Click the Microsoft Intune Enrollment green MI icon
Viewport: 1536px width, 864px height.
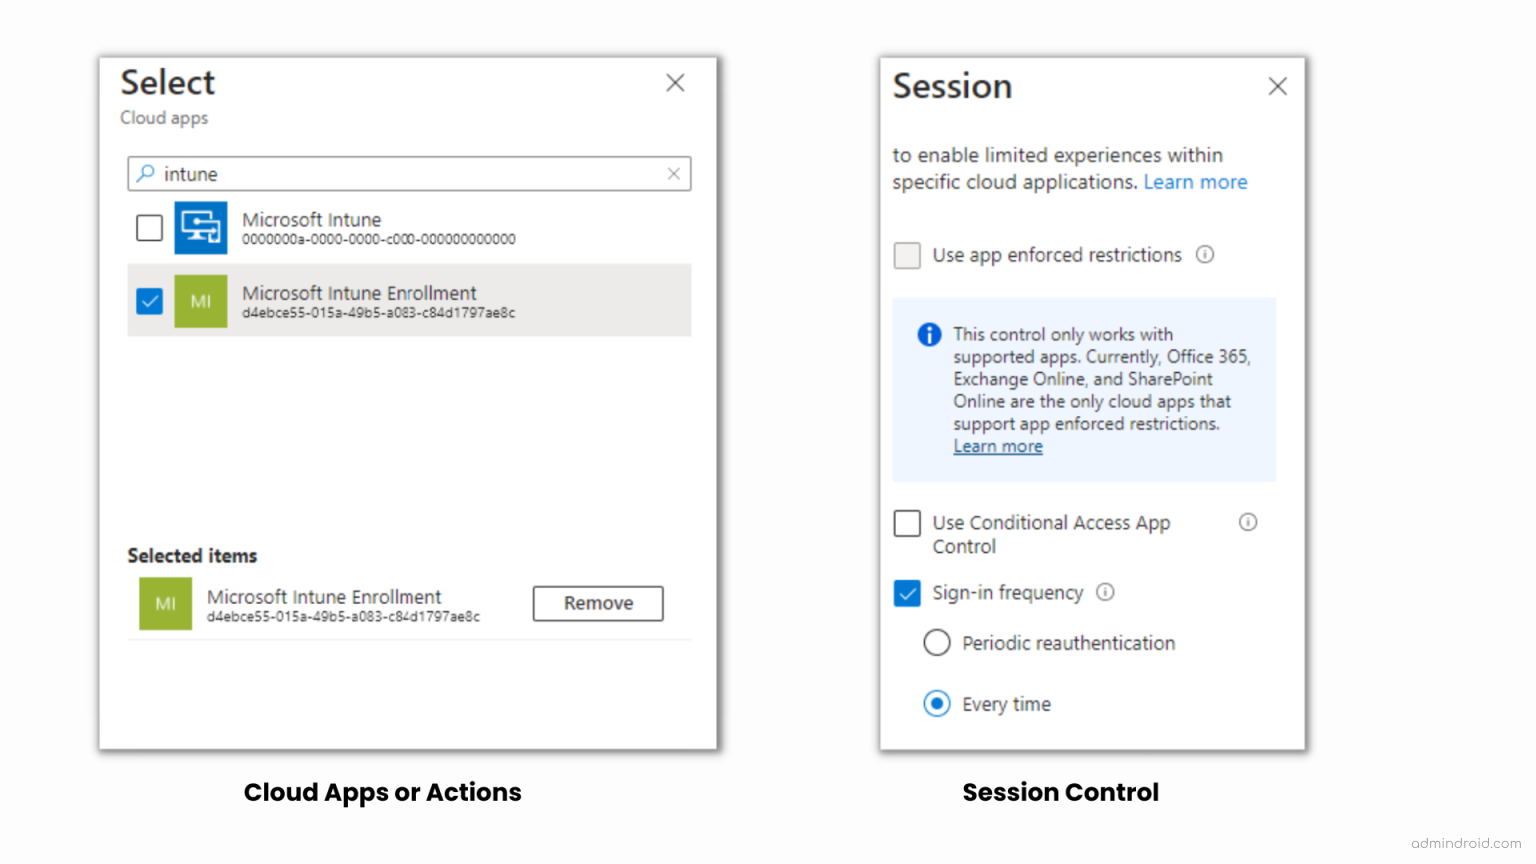(x=201, y=301)
